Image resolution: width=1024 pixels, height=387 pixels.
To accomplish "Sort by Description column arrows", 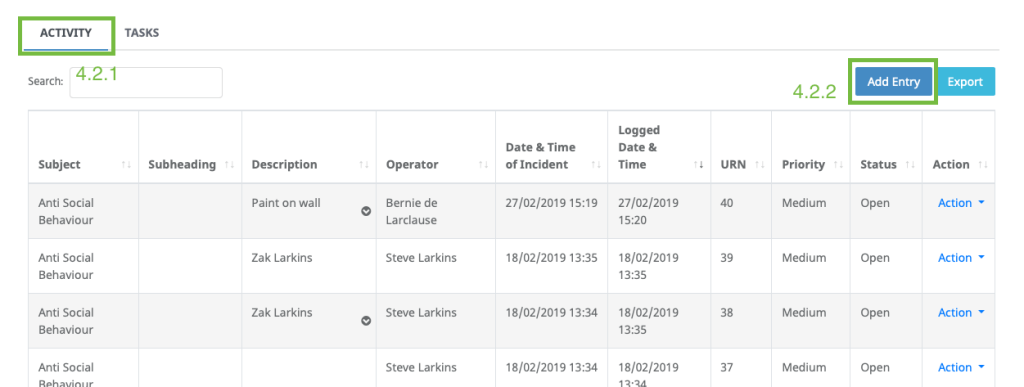I will pyautogui.click(x=364, y=165).
